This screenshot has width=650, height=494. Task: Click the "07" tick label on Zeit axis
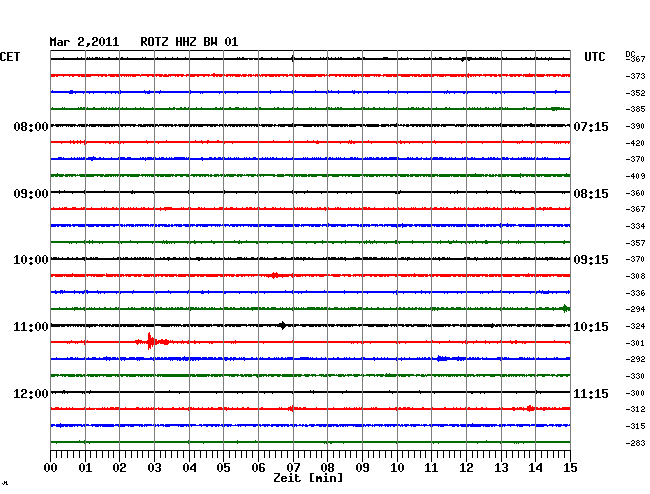293,468
